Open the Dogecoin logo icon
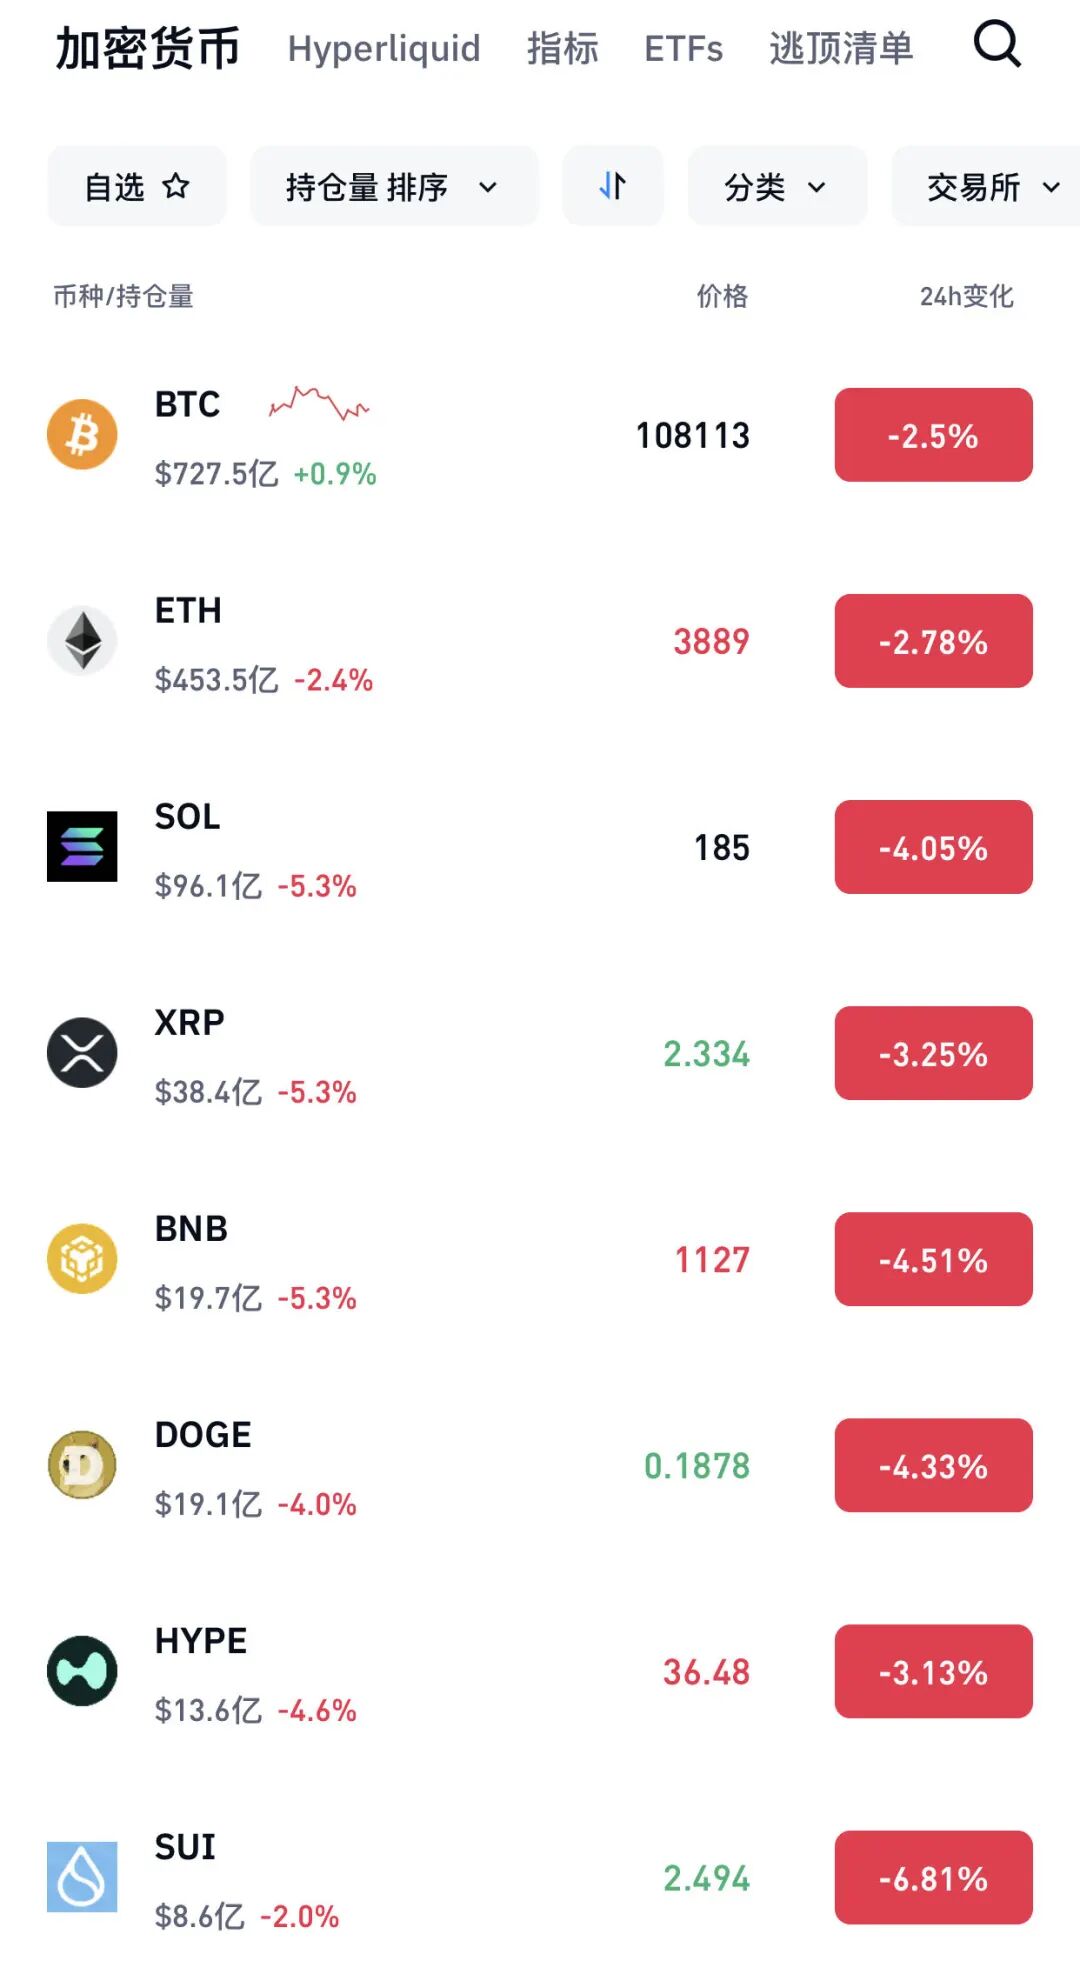1080x1961 pixels. point(82,1464)
